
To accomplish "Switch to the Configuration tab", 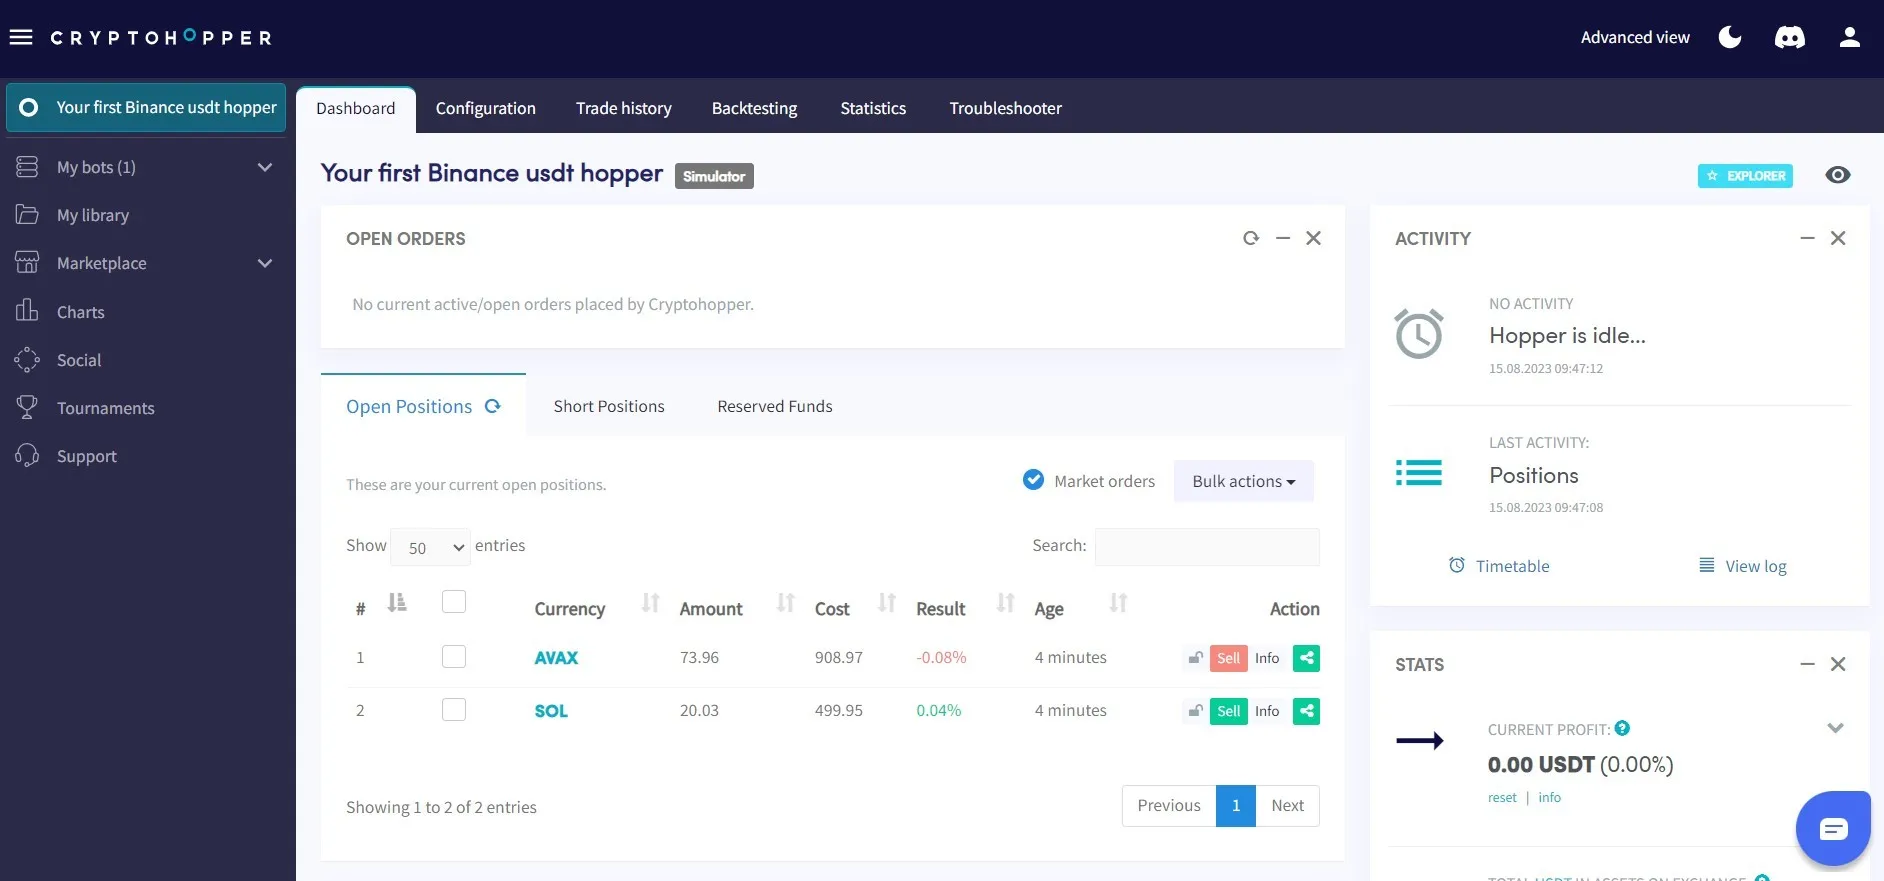I will pyautogui.click(x=486, y=108).
